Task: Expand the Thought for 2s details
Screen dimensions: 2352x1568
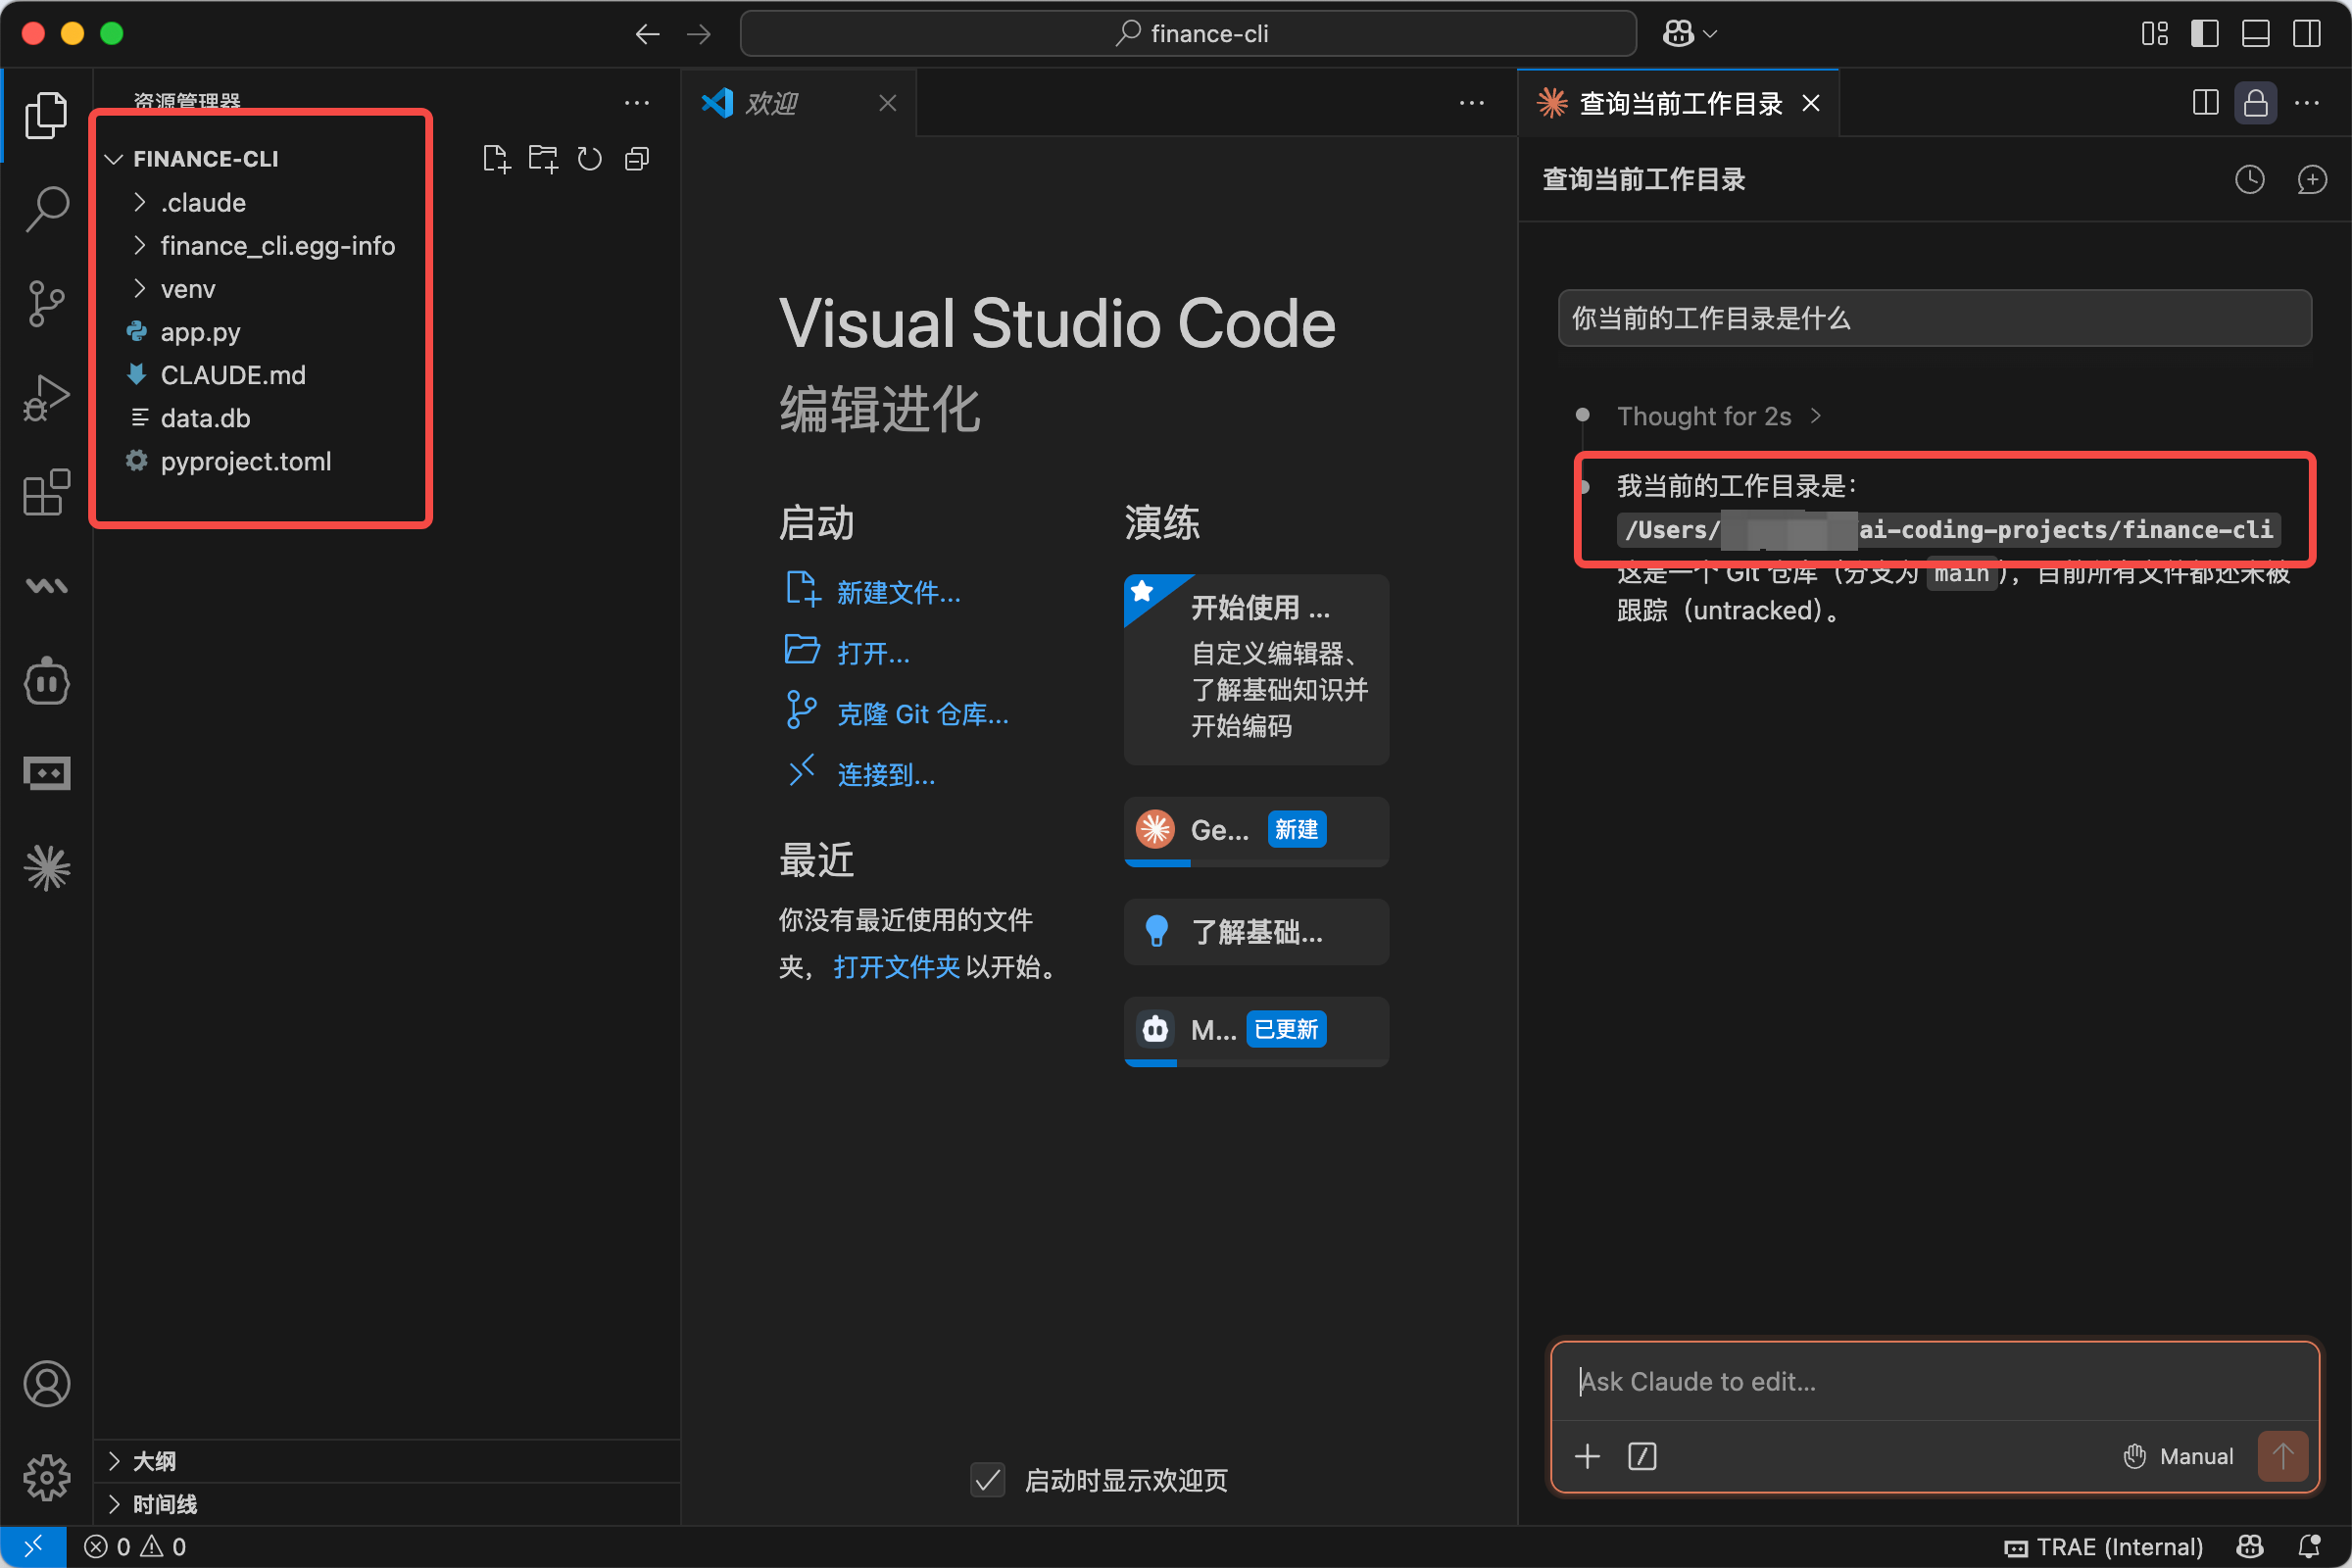Action: pos(1720,416)
